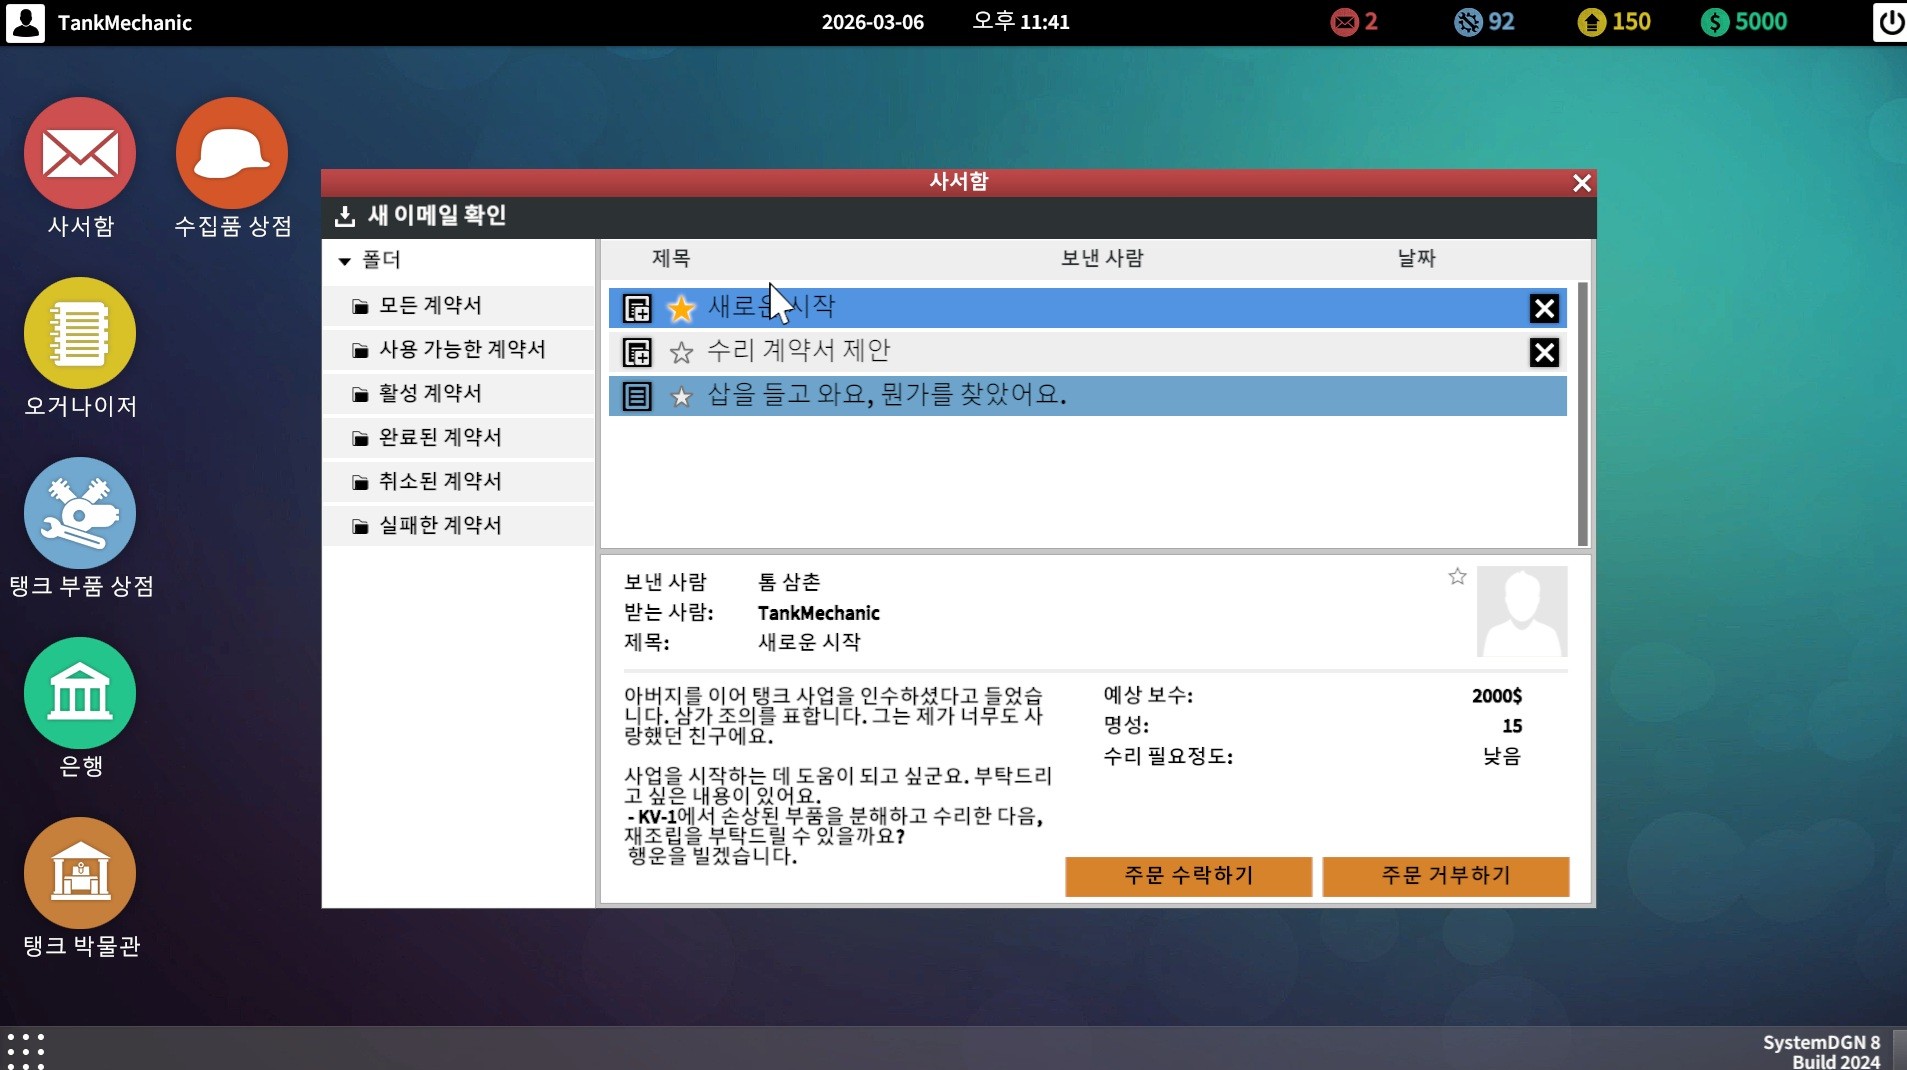Open the 탱크 박물관 museum icon

pyautogui.click(x=80, y=873)
